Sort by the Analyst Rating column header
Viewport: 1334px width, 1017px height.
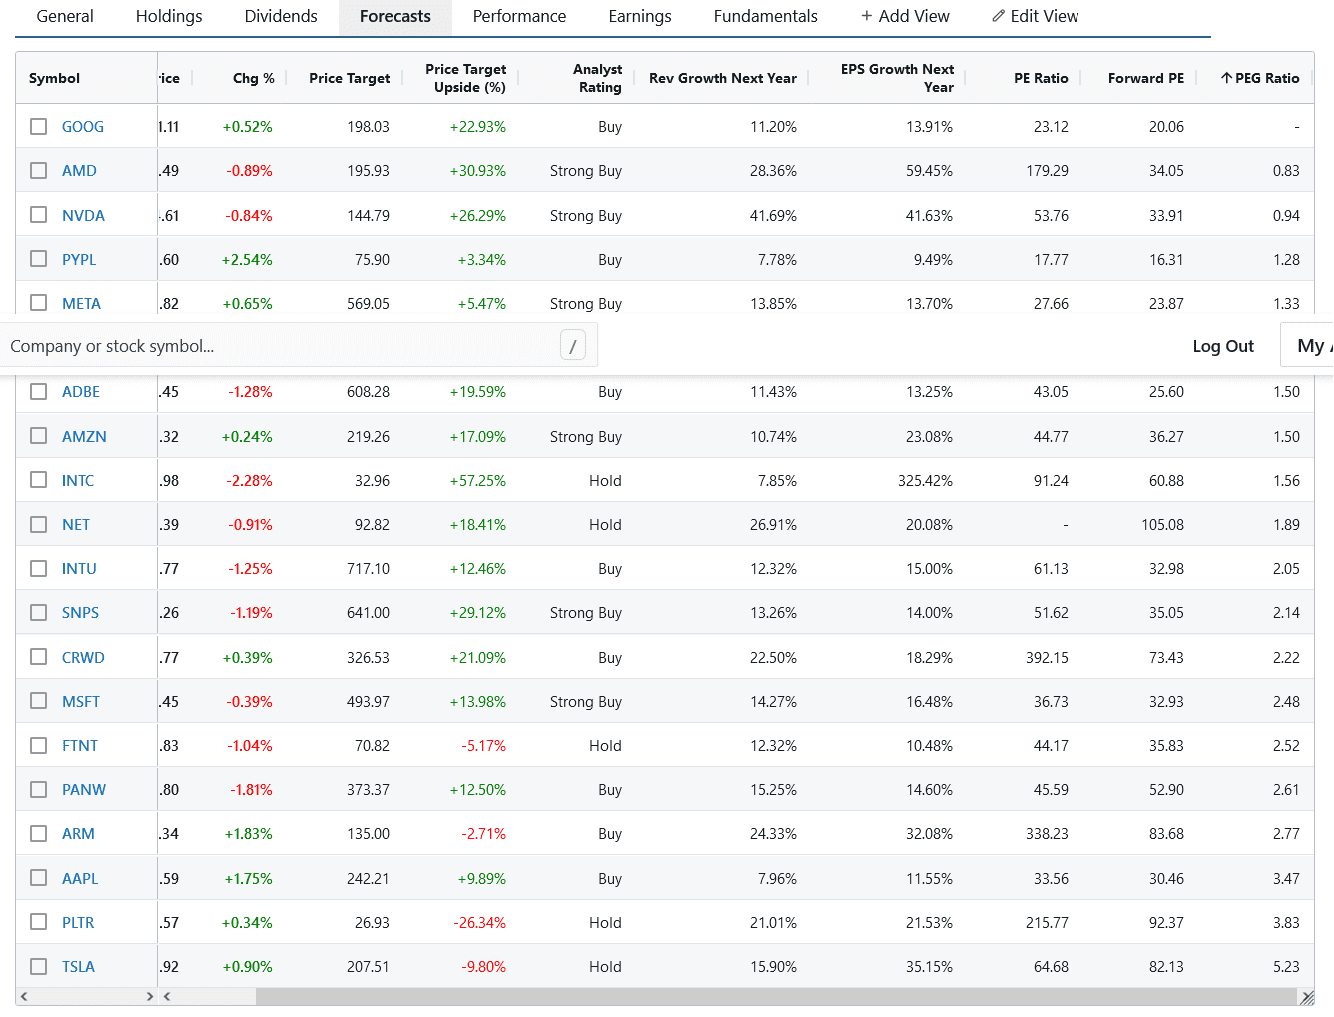pos(597,78)
